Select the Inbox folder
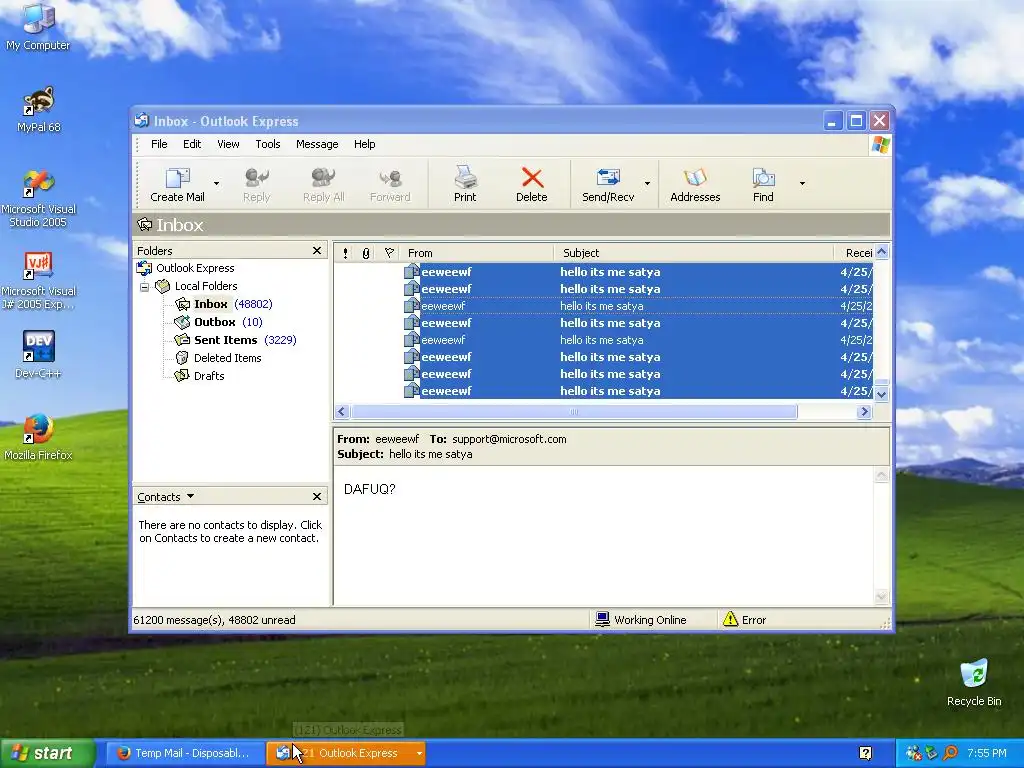 pos(210,304)
